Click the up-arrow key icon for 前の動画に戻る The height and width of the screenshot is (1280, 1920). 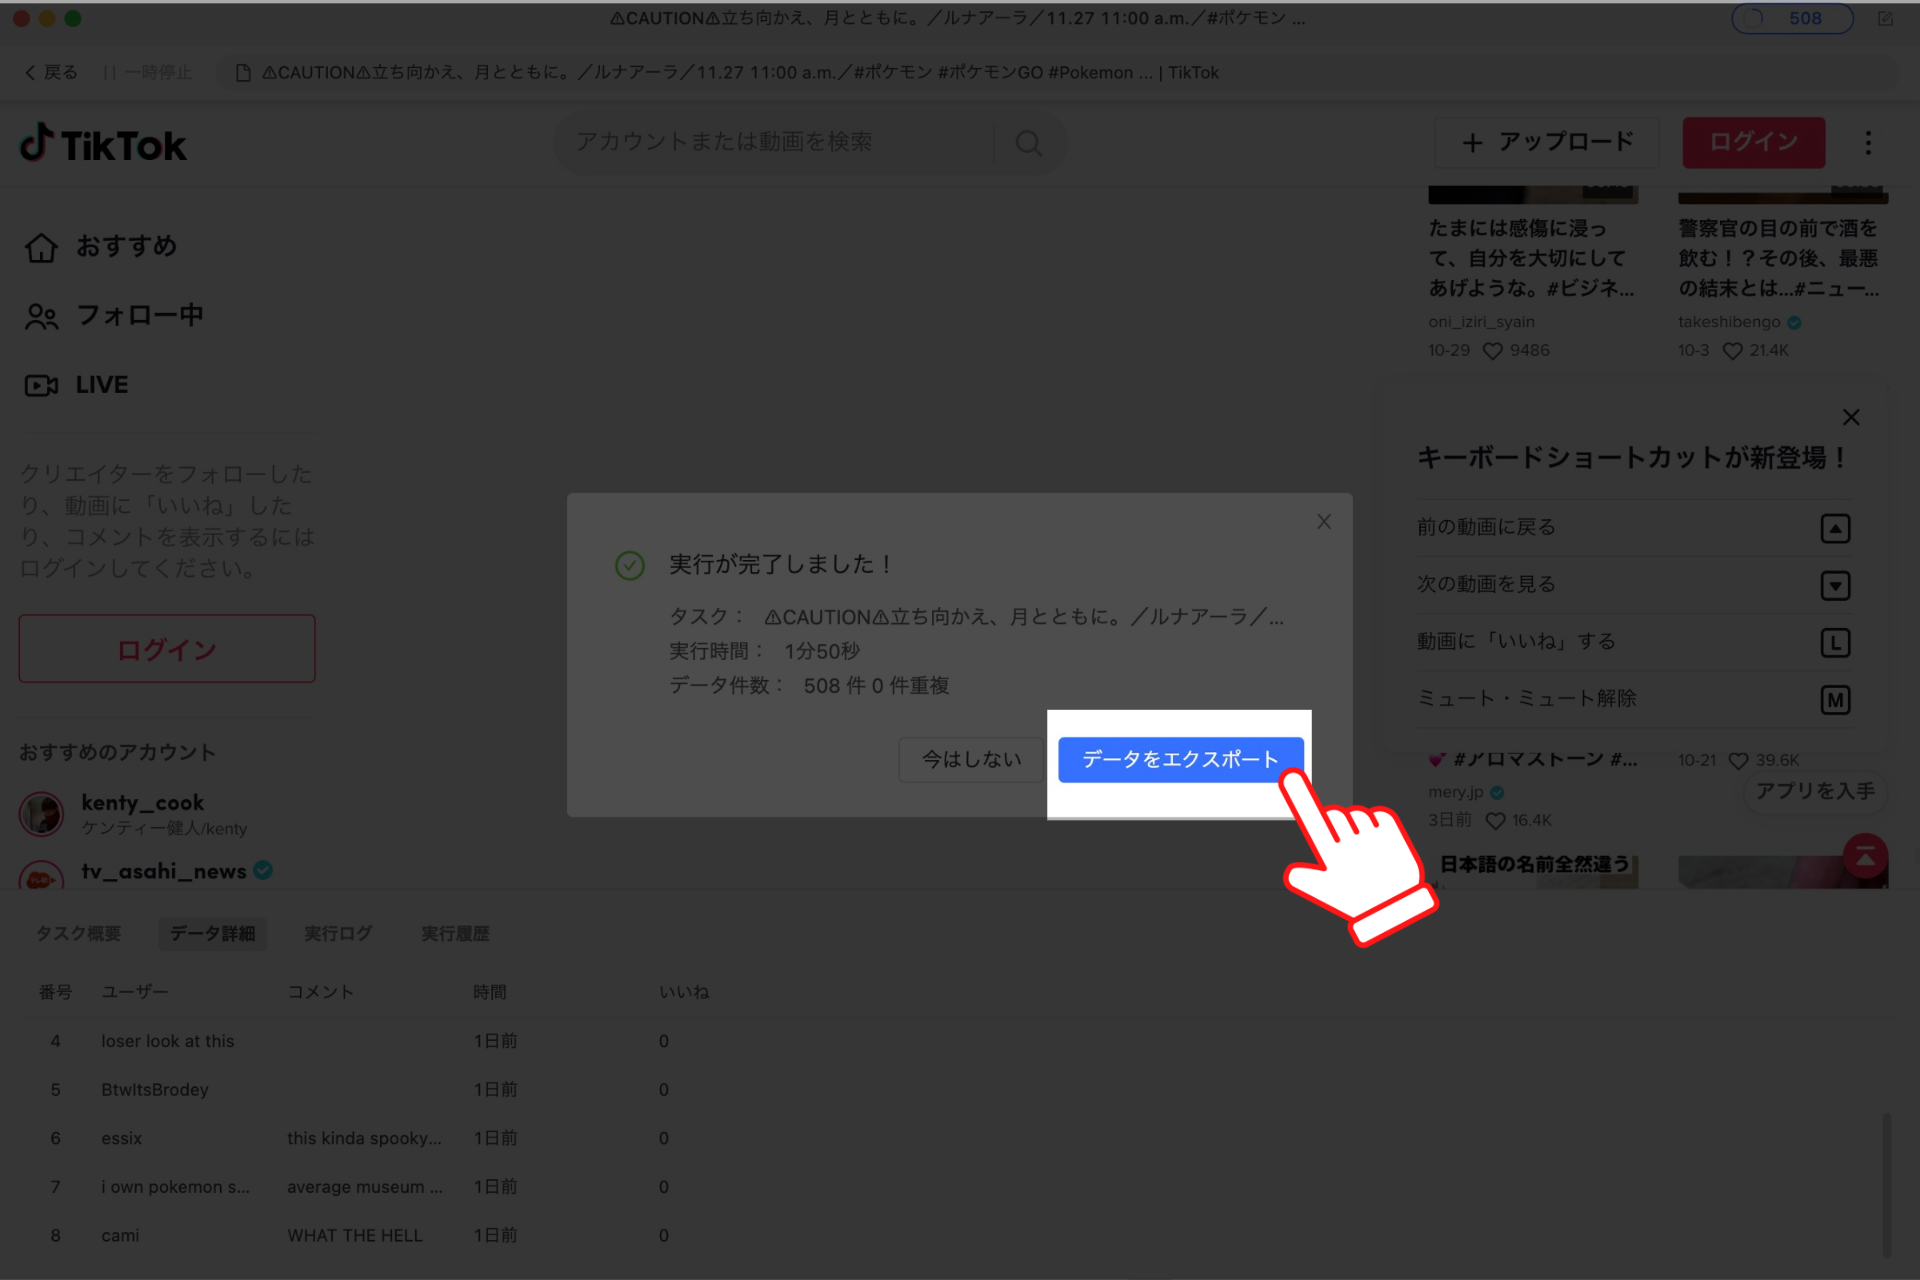click(1835, 528)
